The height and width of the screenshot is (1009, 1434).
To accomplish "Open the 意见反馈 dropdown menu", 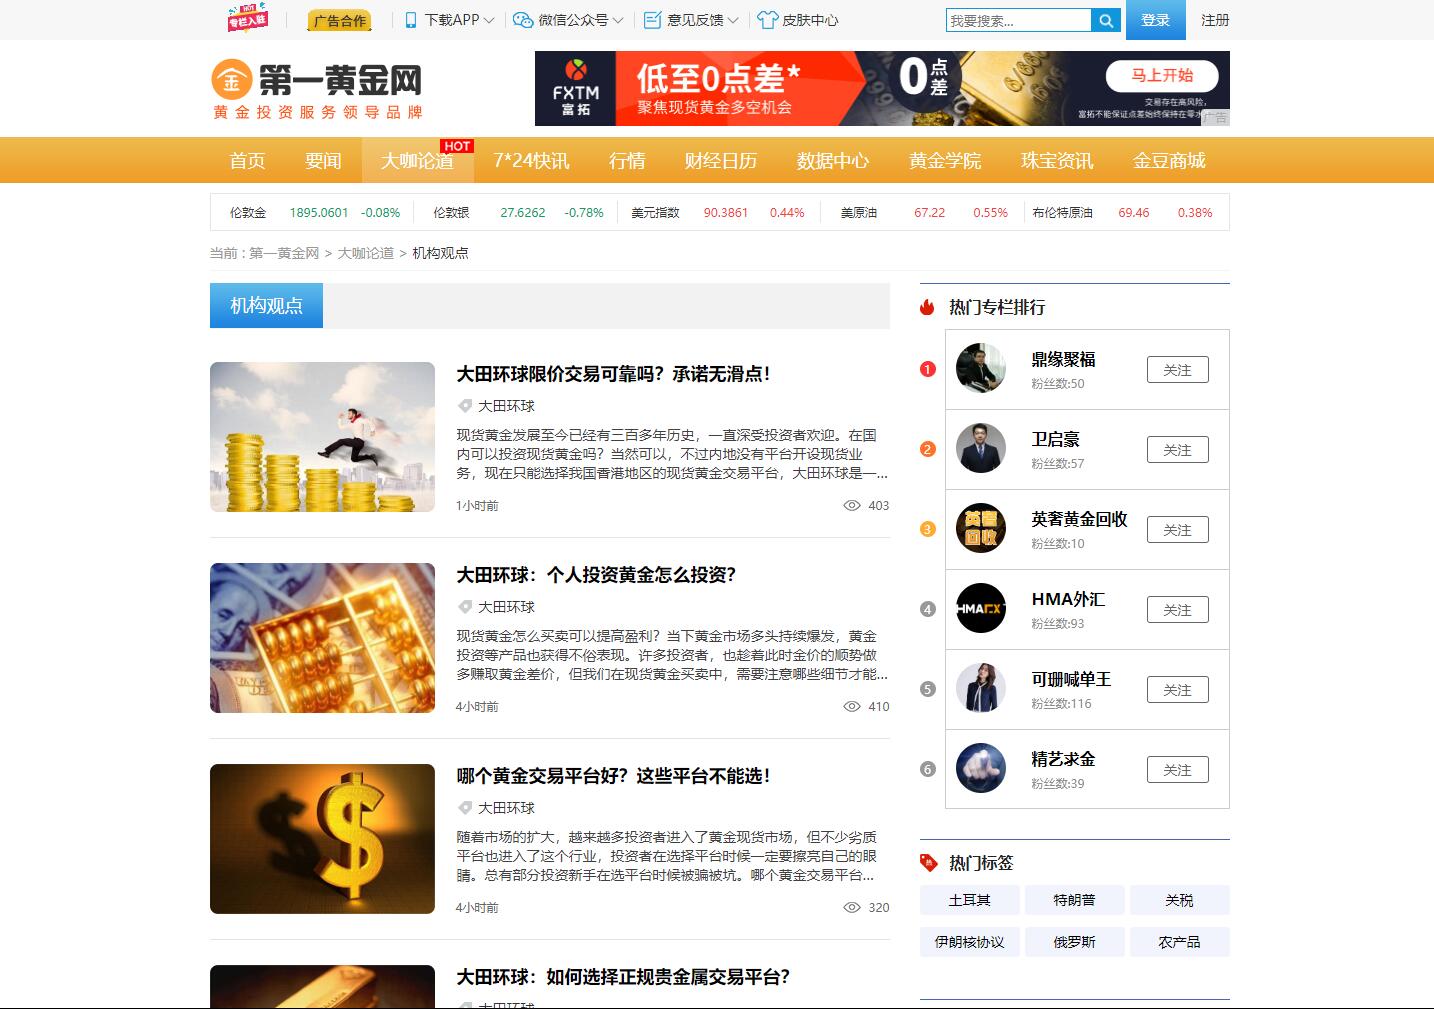I will click(691, 20).
